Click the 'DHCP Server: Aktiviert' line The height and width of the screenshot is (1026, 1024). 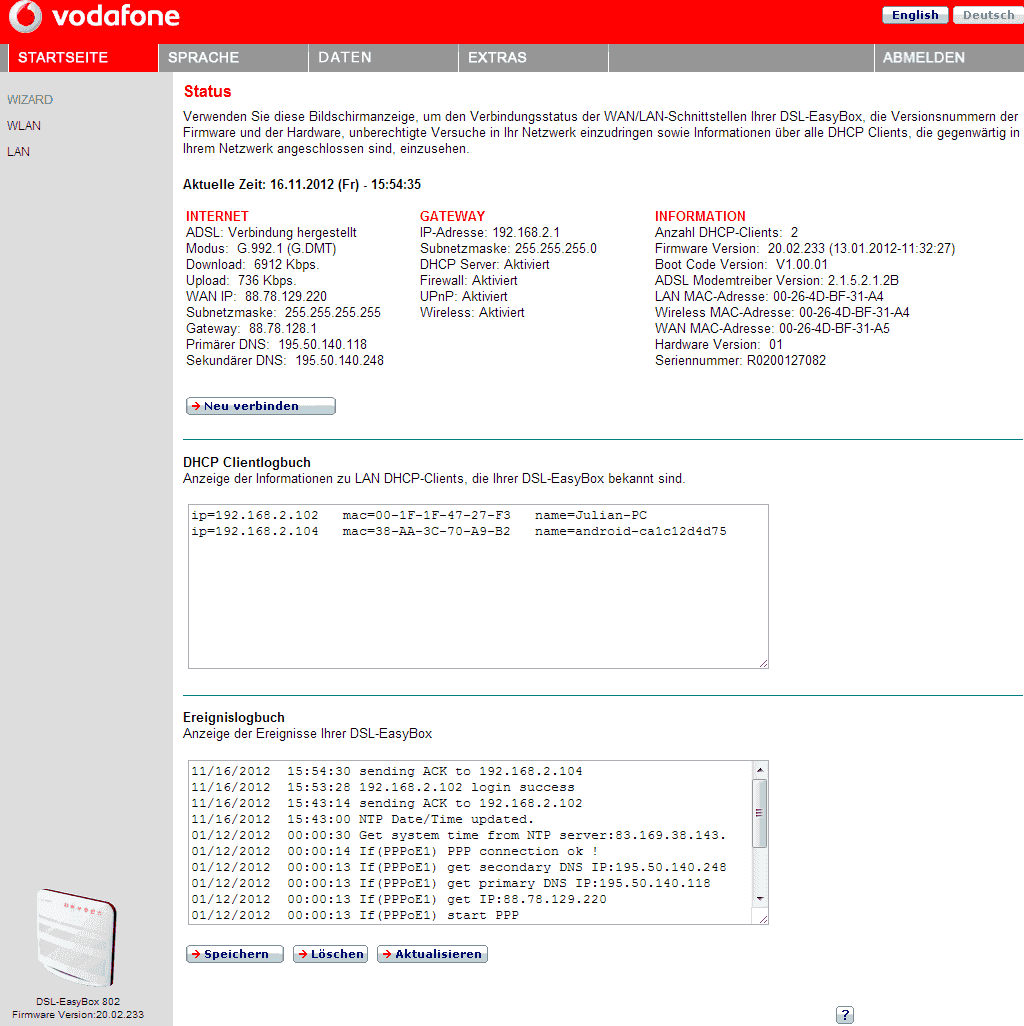484,264
